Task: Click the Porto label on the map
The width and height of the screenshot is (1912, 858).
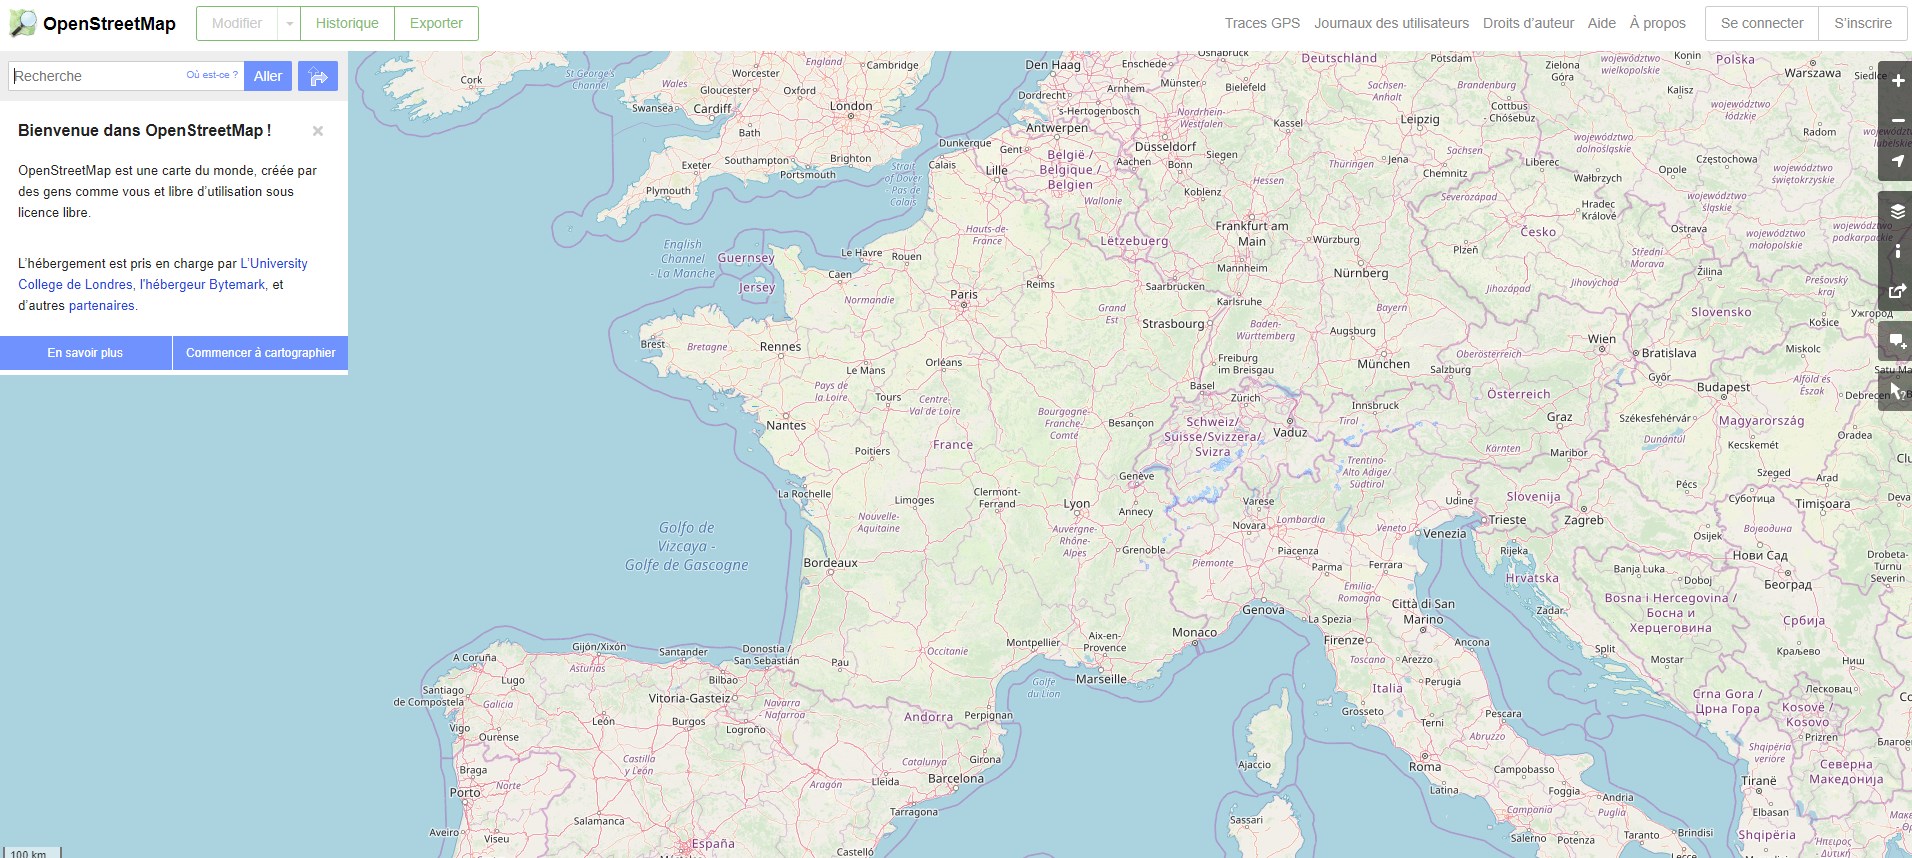Action: click(465, 792)
